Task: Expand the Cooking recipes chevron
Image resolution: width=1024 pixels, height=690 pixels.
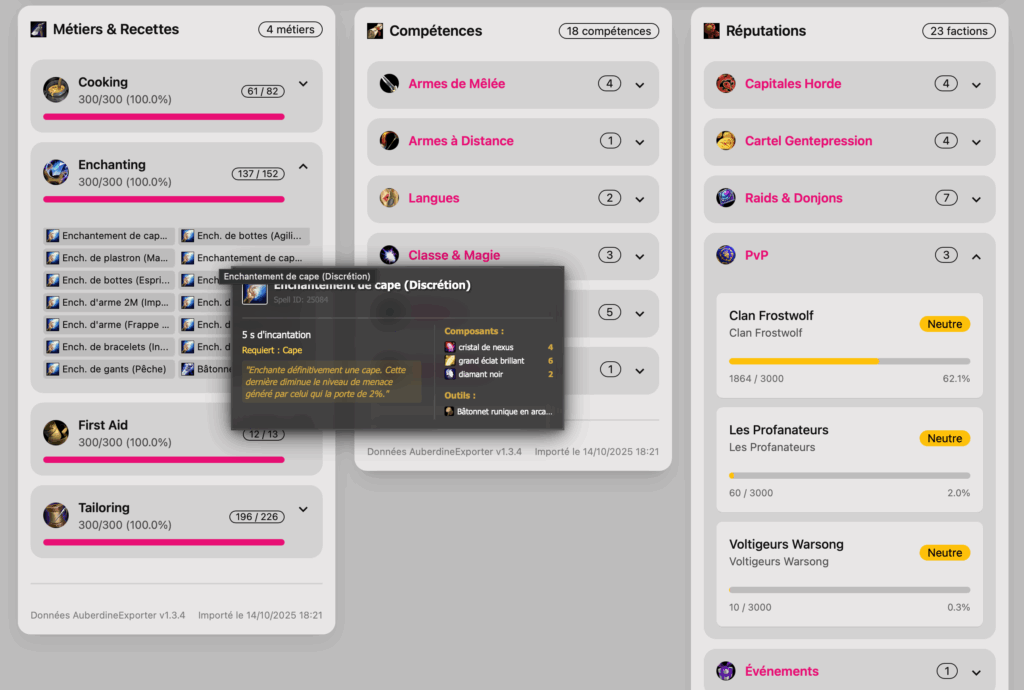Action: click(x=303, y=84)
